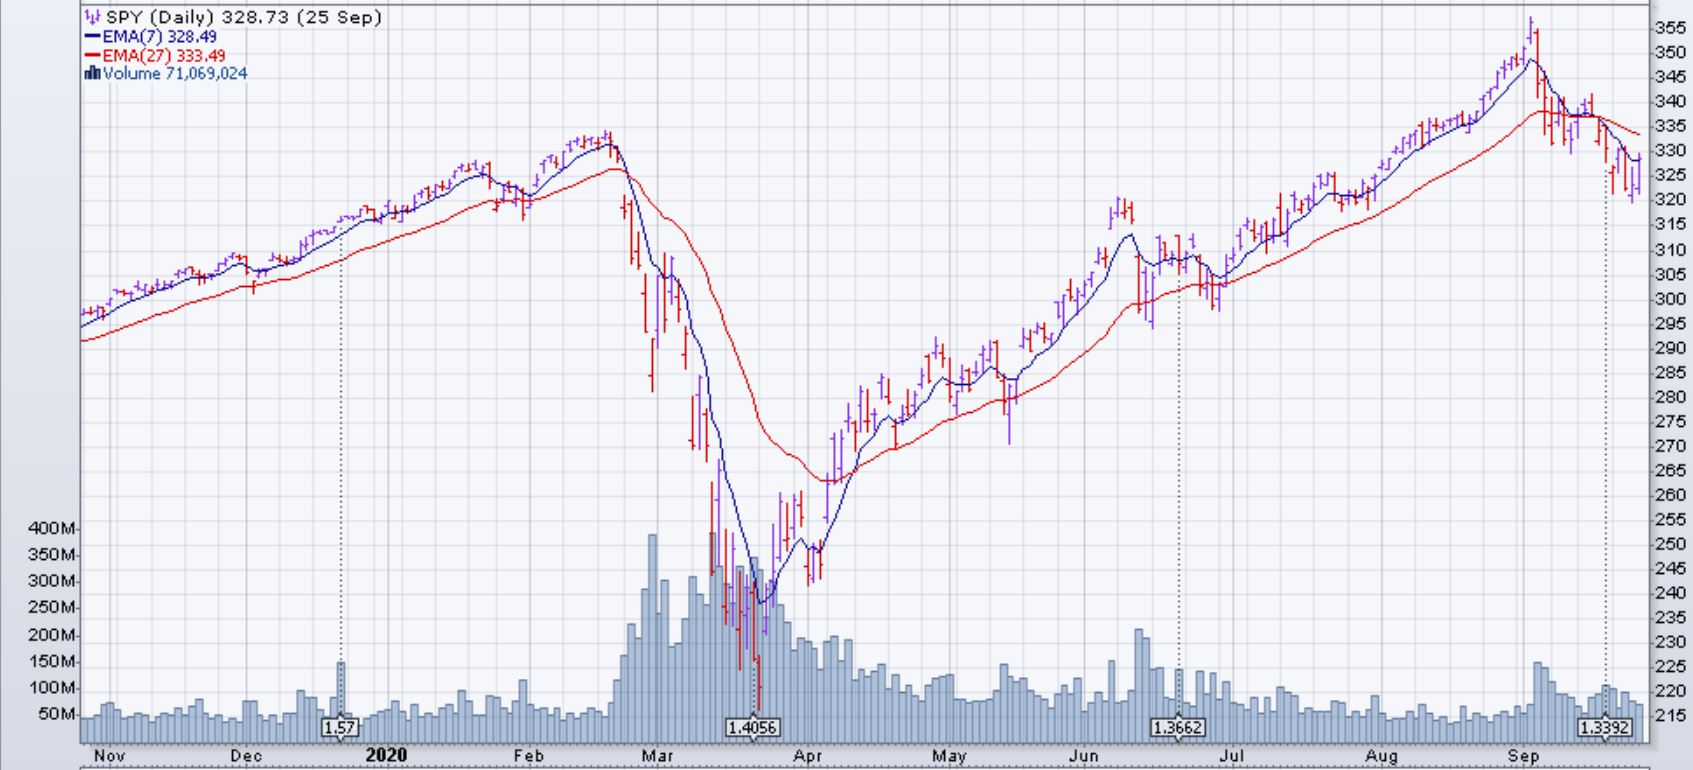Click the Volume 71,069,024 legend label
This screenshot has width=1693, height=770.
point(175,73)
